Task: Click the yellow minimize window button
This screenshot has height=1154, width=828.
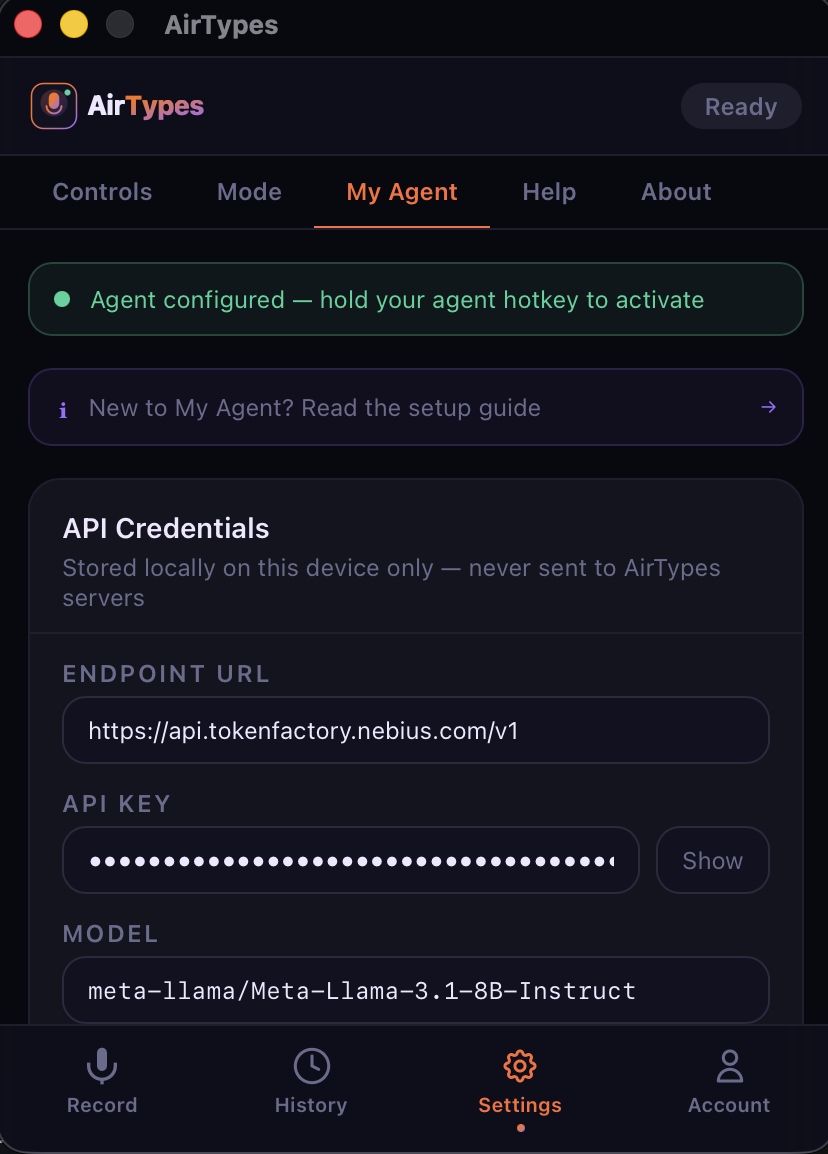Action: click(x=74, y=25)
